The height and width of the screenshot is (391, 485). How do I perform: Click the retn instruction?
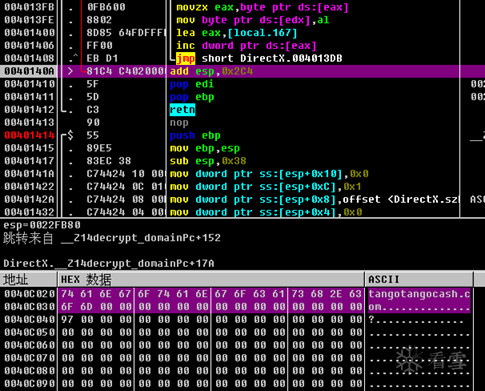(x=182, y=110)
